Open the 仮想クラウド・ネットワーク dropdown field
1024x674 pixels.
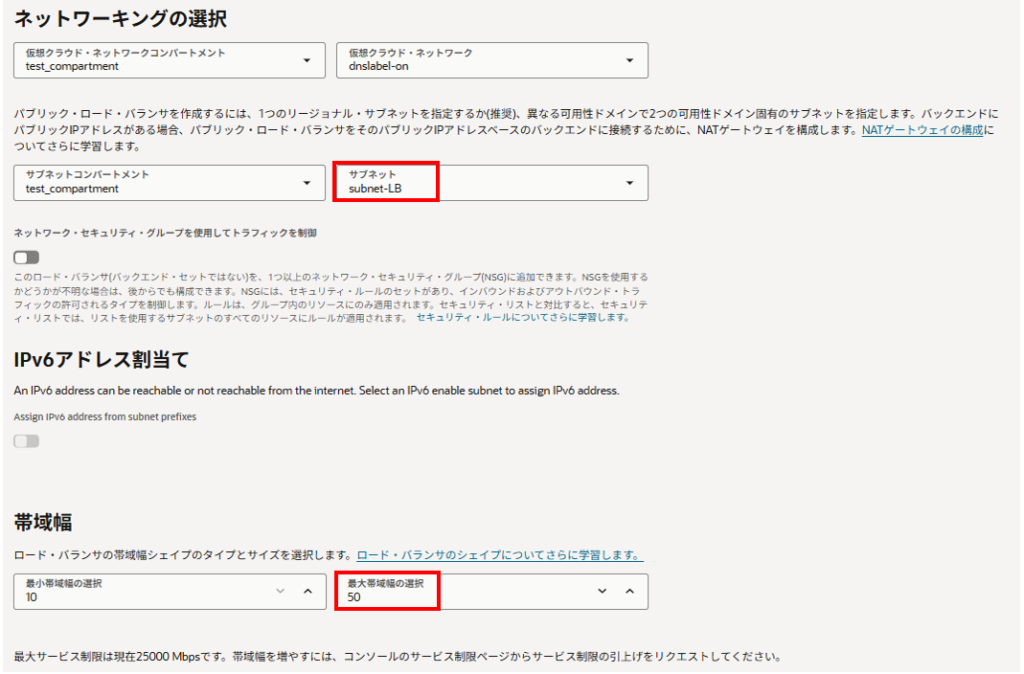click(x=480, y=60)
